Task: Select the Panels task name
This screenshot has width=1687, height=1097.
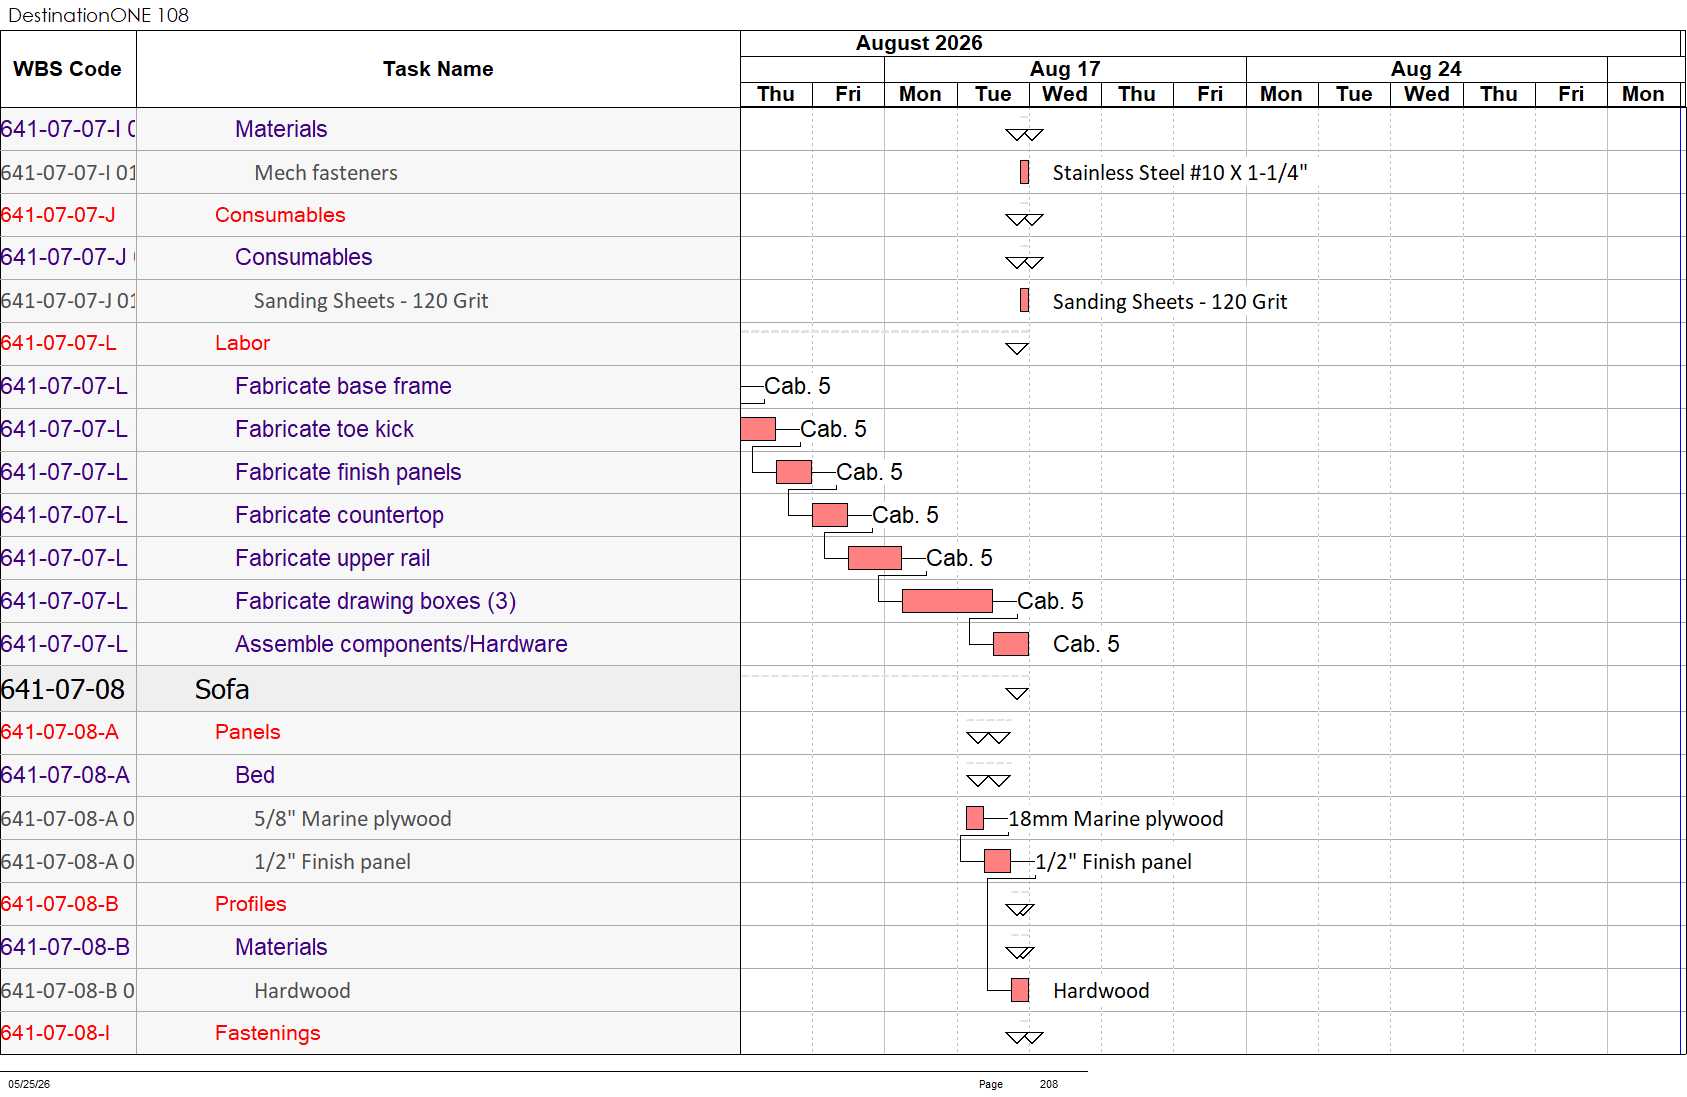Action: click(x=248, y=732)
